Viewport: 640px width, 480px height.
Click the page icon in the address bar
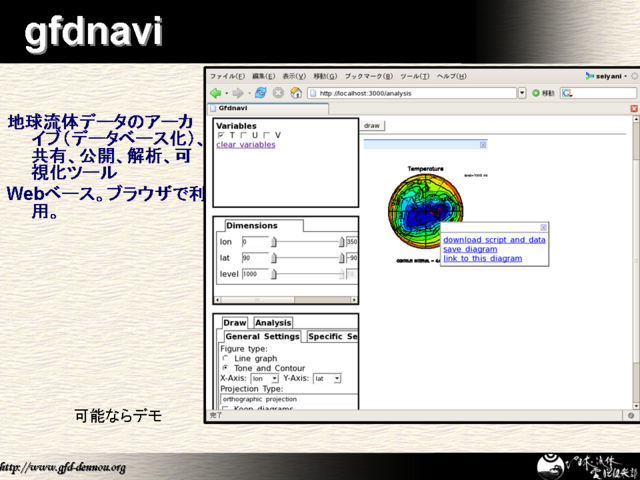click(x=313, y=93)
